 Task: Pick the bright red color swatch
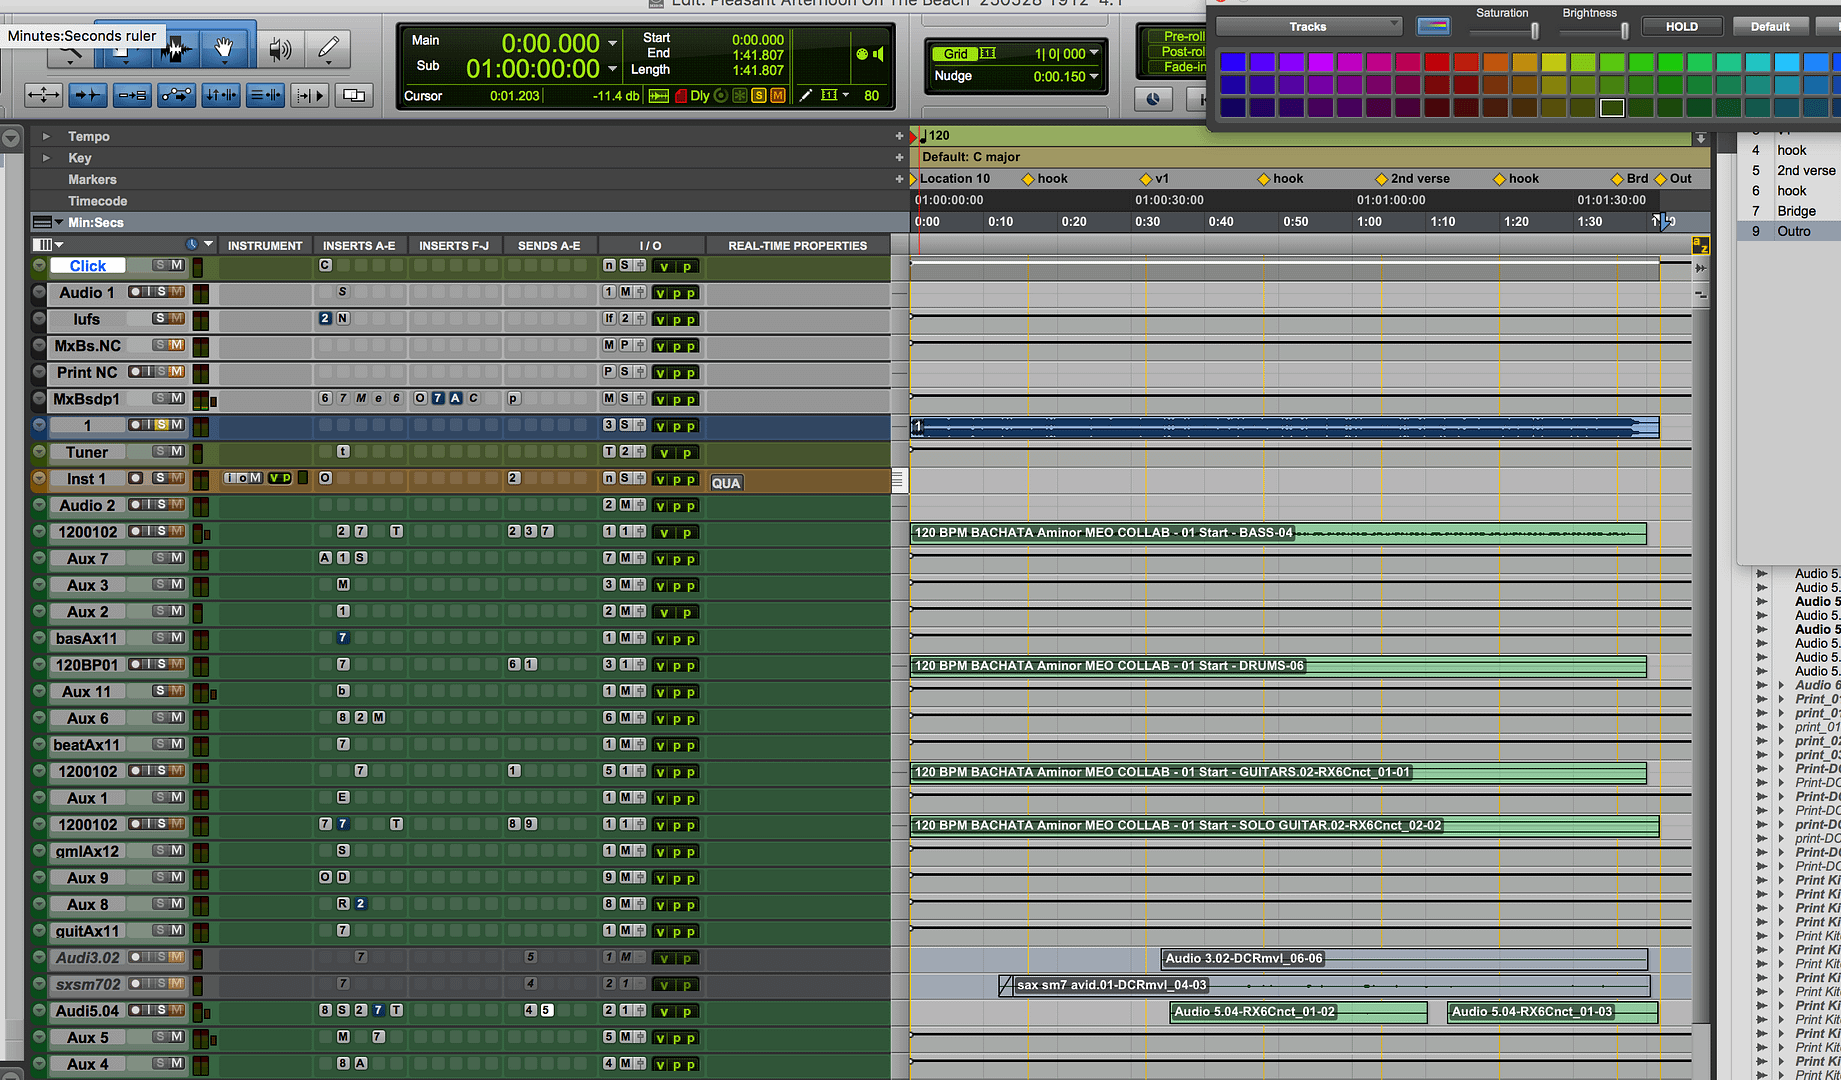coord(1436,63)
